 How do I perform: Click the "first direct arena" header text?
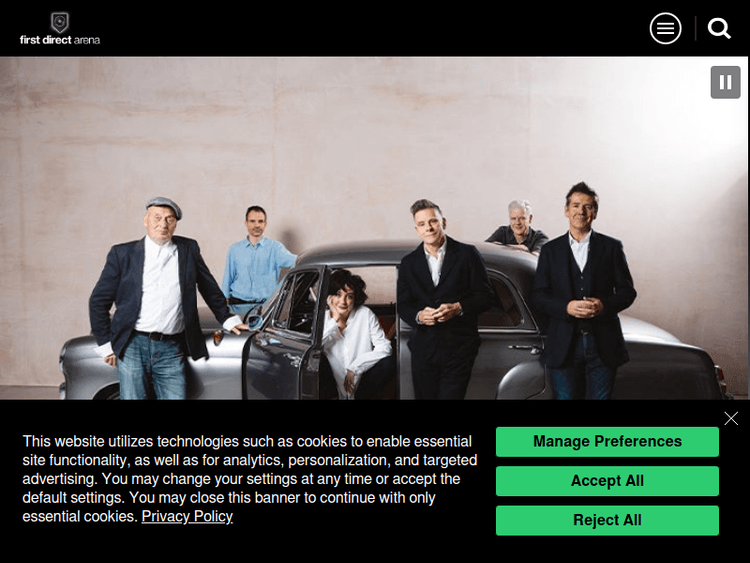click(x=60, y=40)
